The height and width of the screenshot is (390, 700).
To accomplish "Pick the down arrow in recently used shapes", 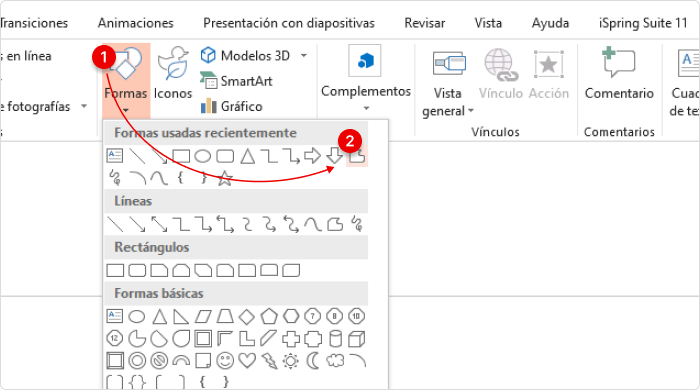I will (334, 156).
